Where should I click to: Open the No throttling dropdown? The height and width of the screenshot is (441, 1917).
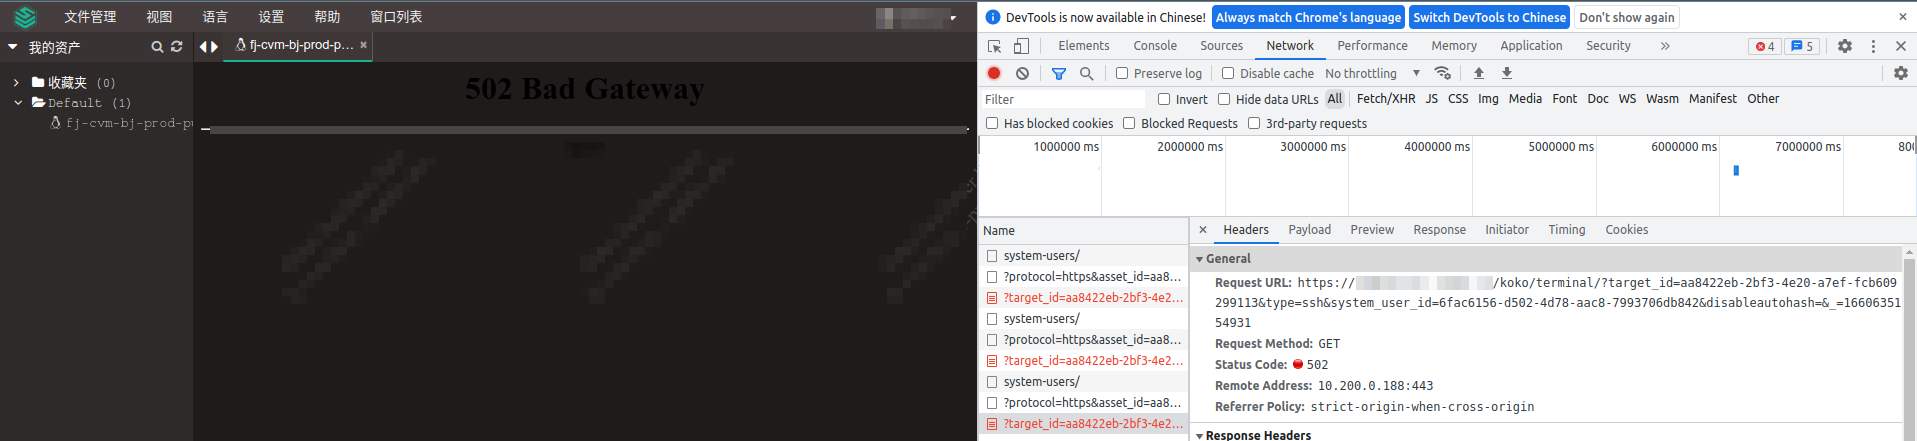pos(1373,73)
